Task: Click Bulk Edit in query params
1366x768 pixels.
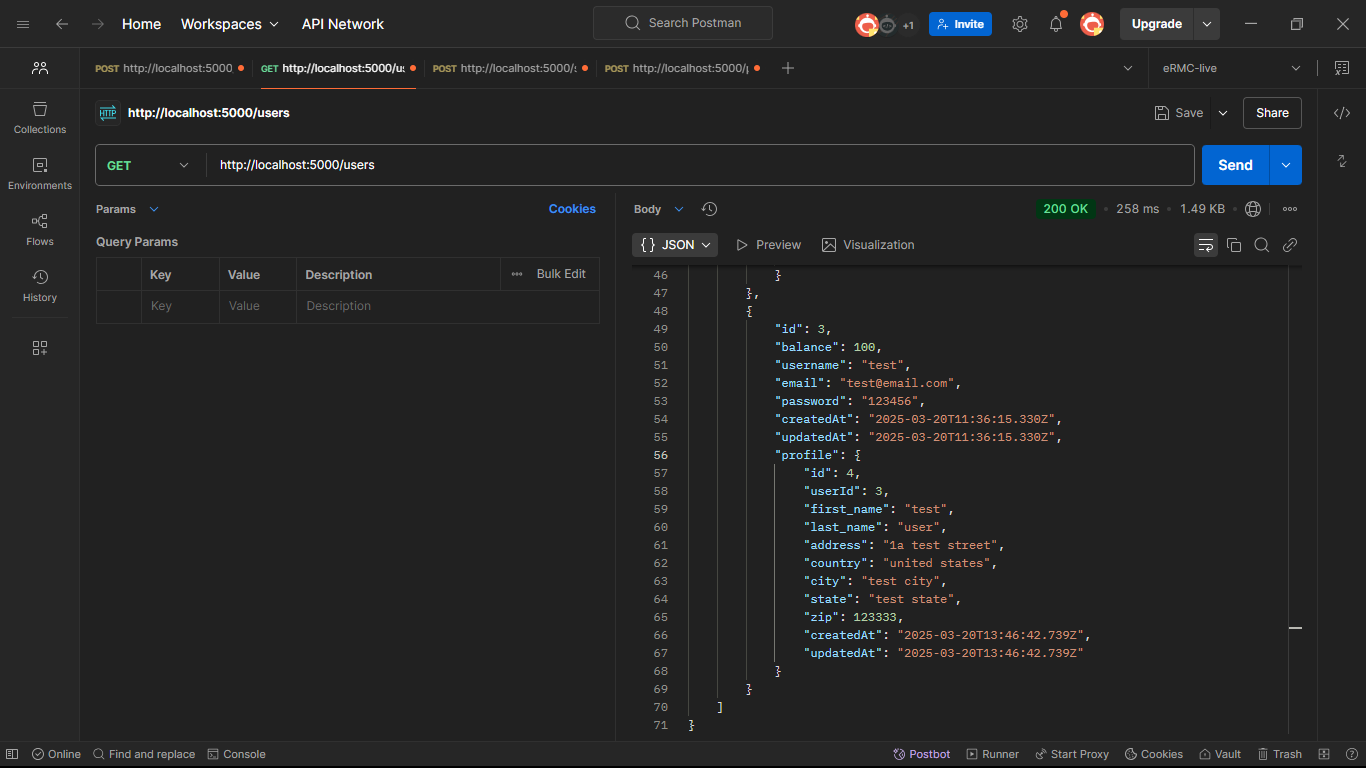Action: tap(561, 274)
